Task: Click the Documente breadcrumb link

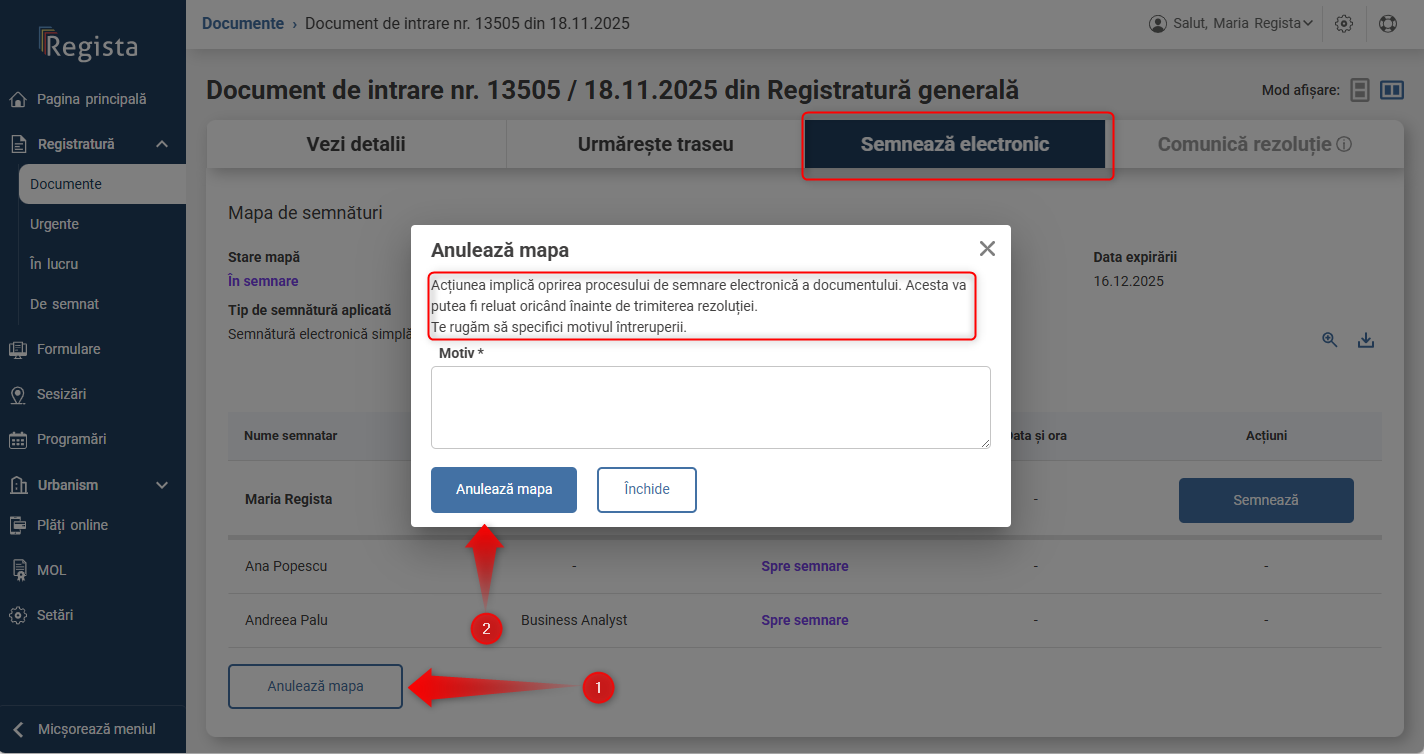Action: 243,23
